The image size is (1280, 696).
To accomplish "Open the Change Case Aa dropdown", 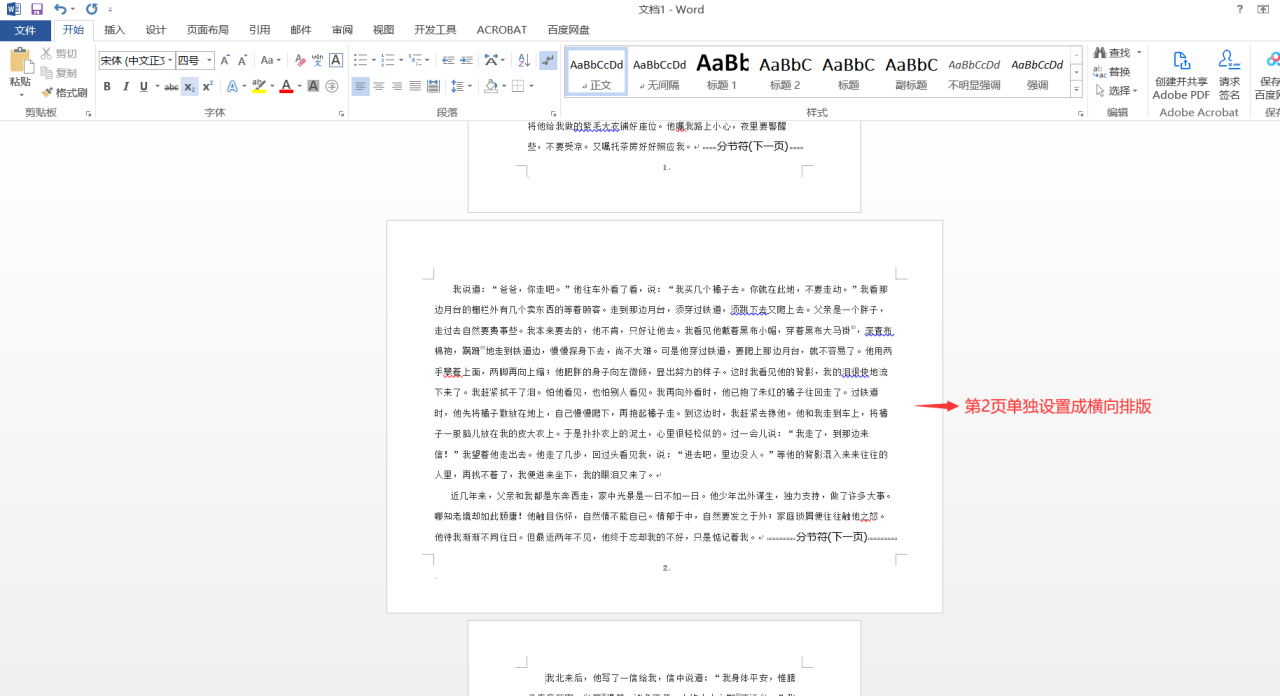I will click(x=270, y=60).
